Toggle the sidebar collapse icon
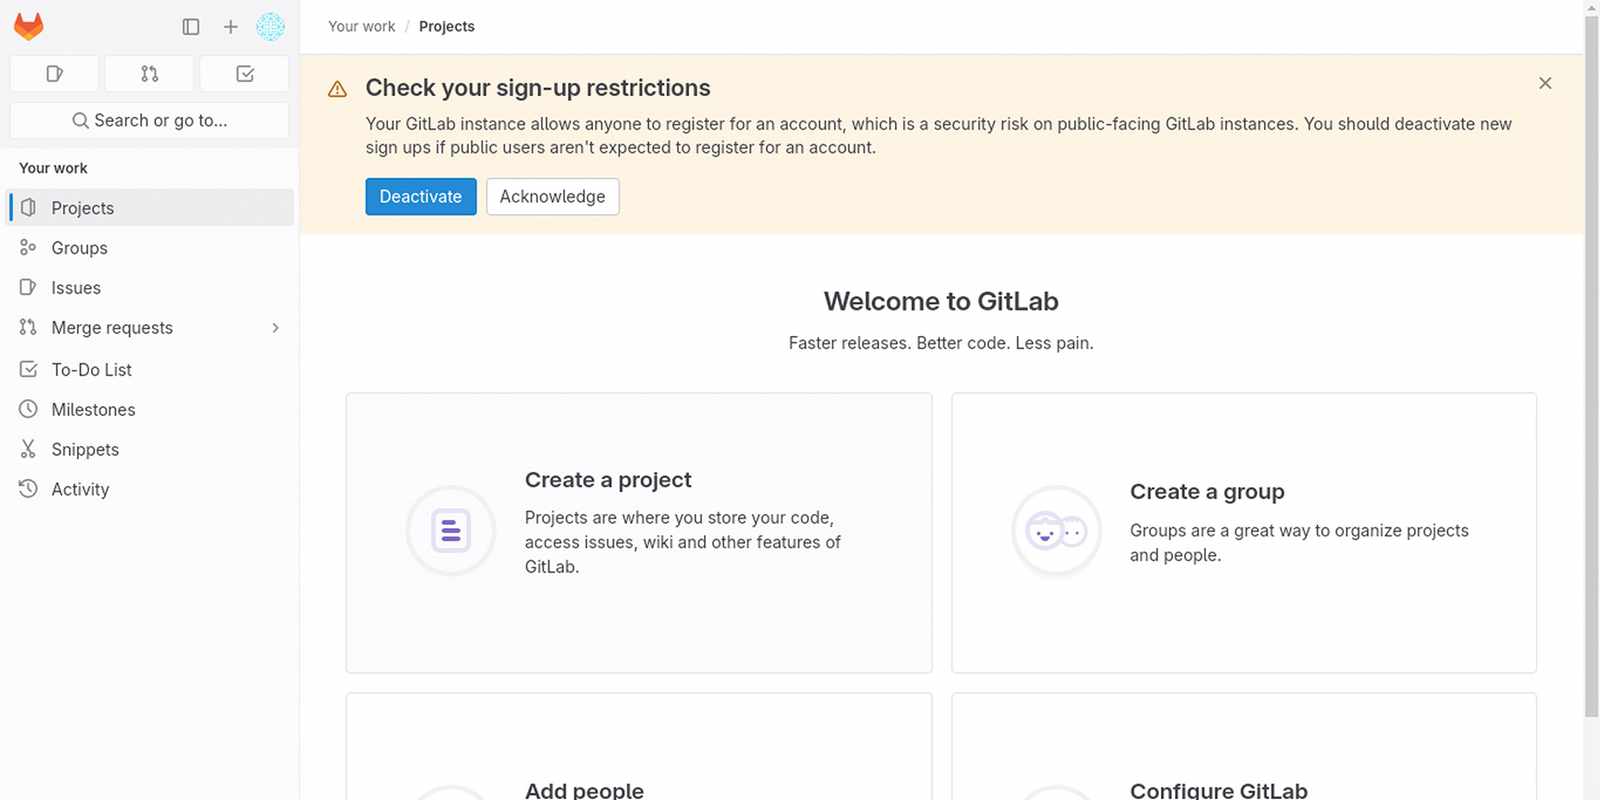Screen dimensions: 1600x800 191,27
